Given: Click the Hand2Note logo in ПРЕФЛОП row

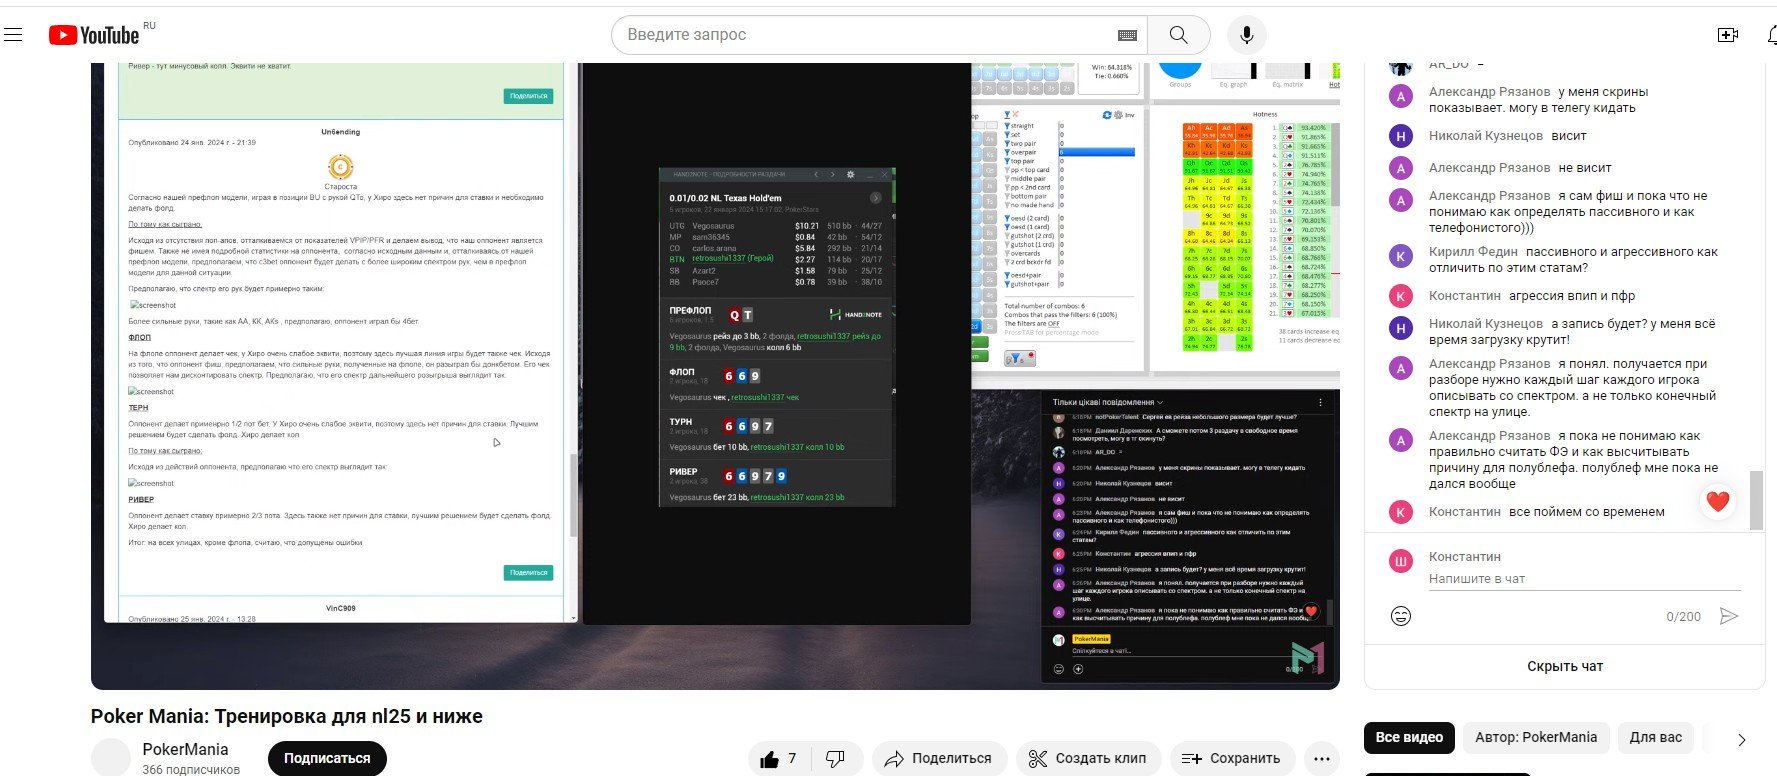Looking at the screenshot, I should (x=856, y=314).
